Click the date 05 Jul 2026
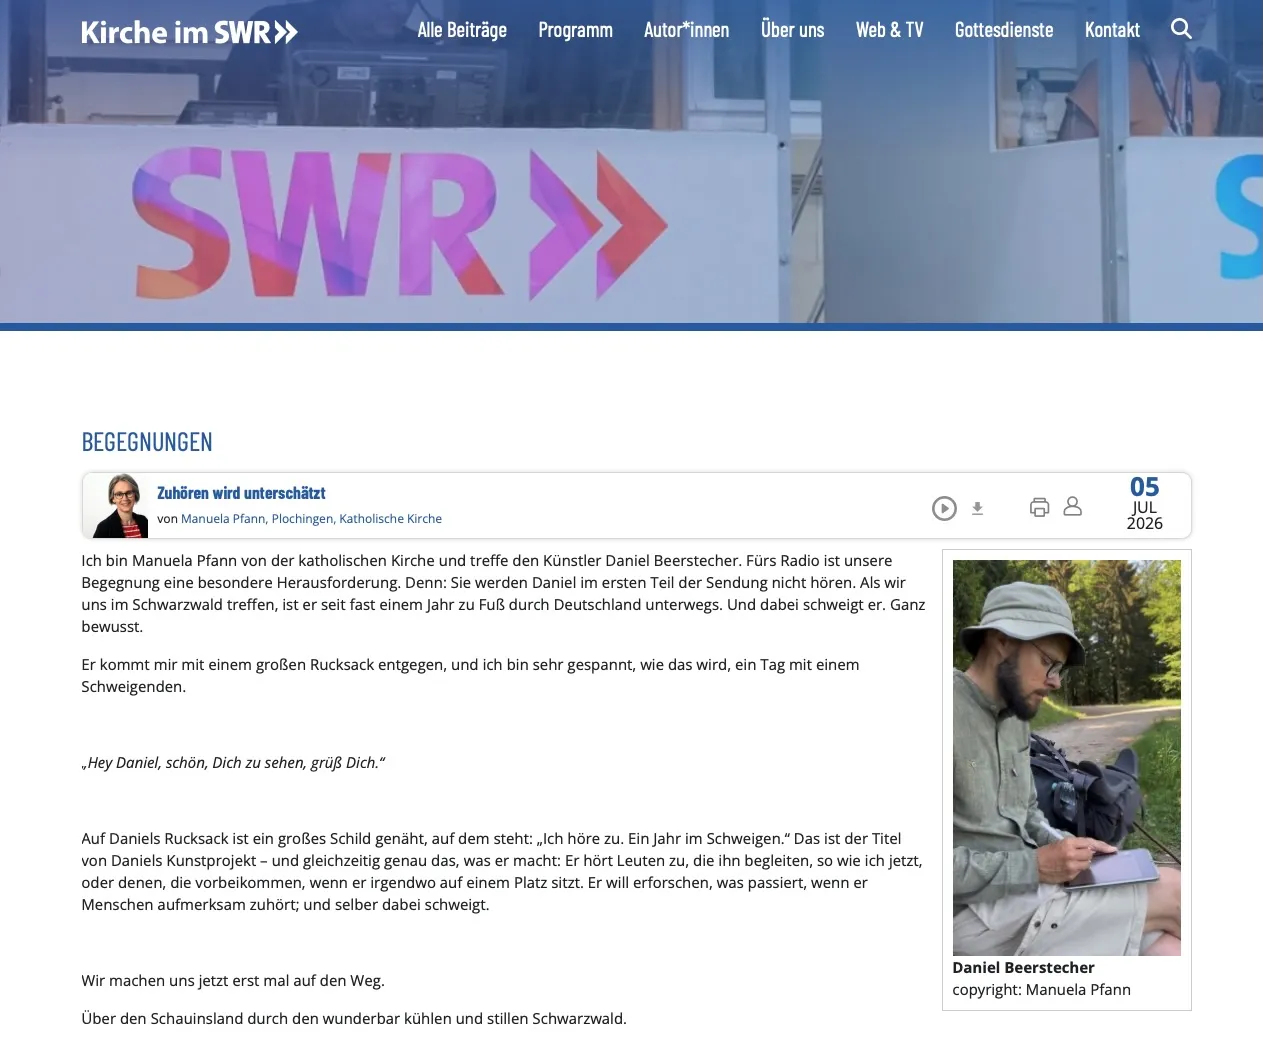This screenshot has width=1263, height=1044. [x=1144, y=503]
